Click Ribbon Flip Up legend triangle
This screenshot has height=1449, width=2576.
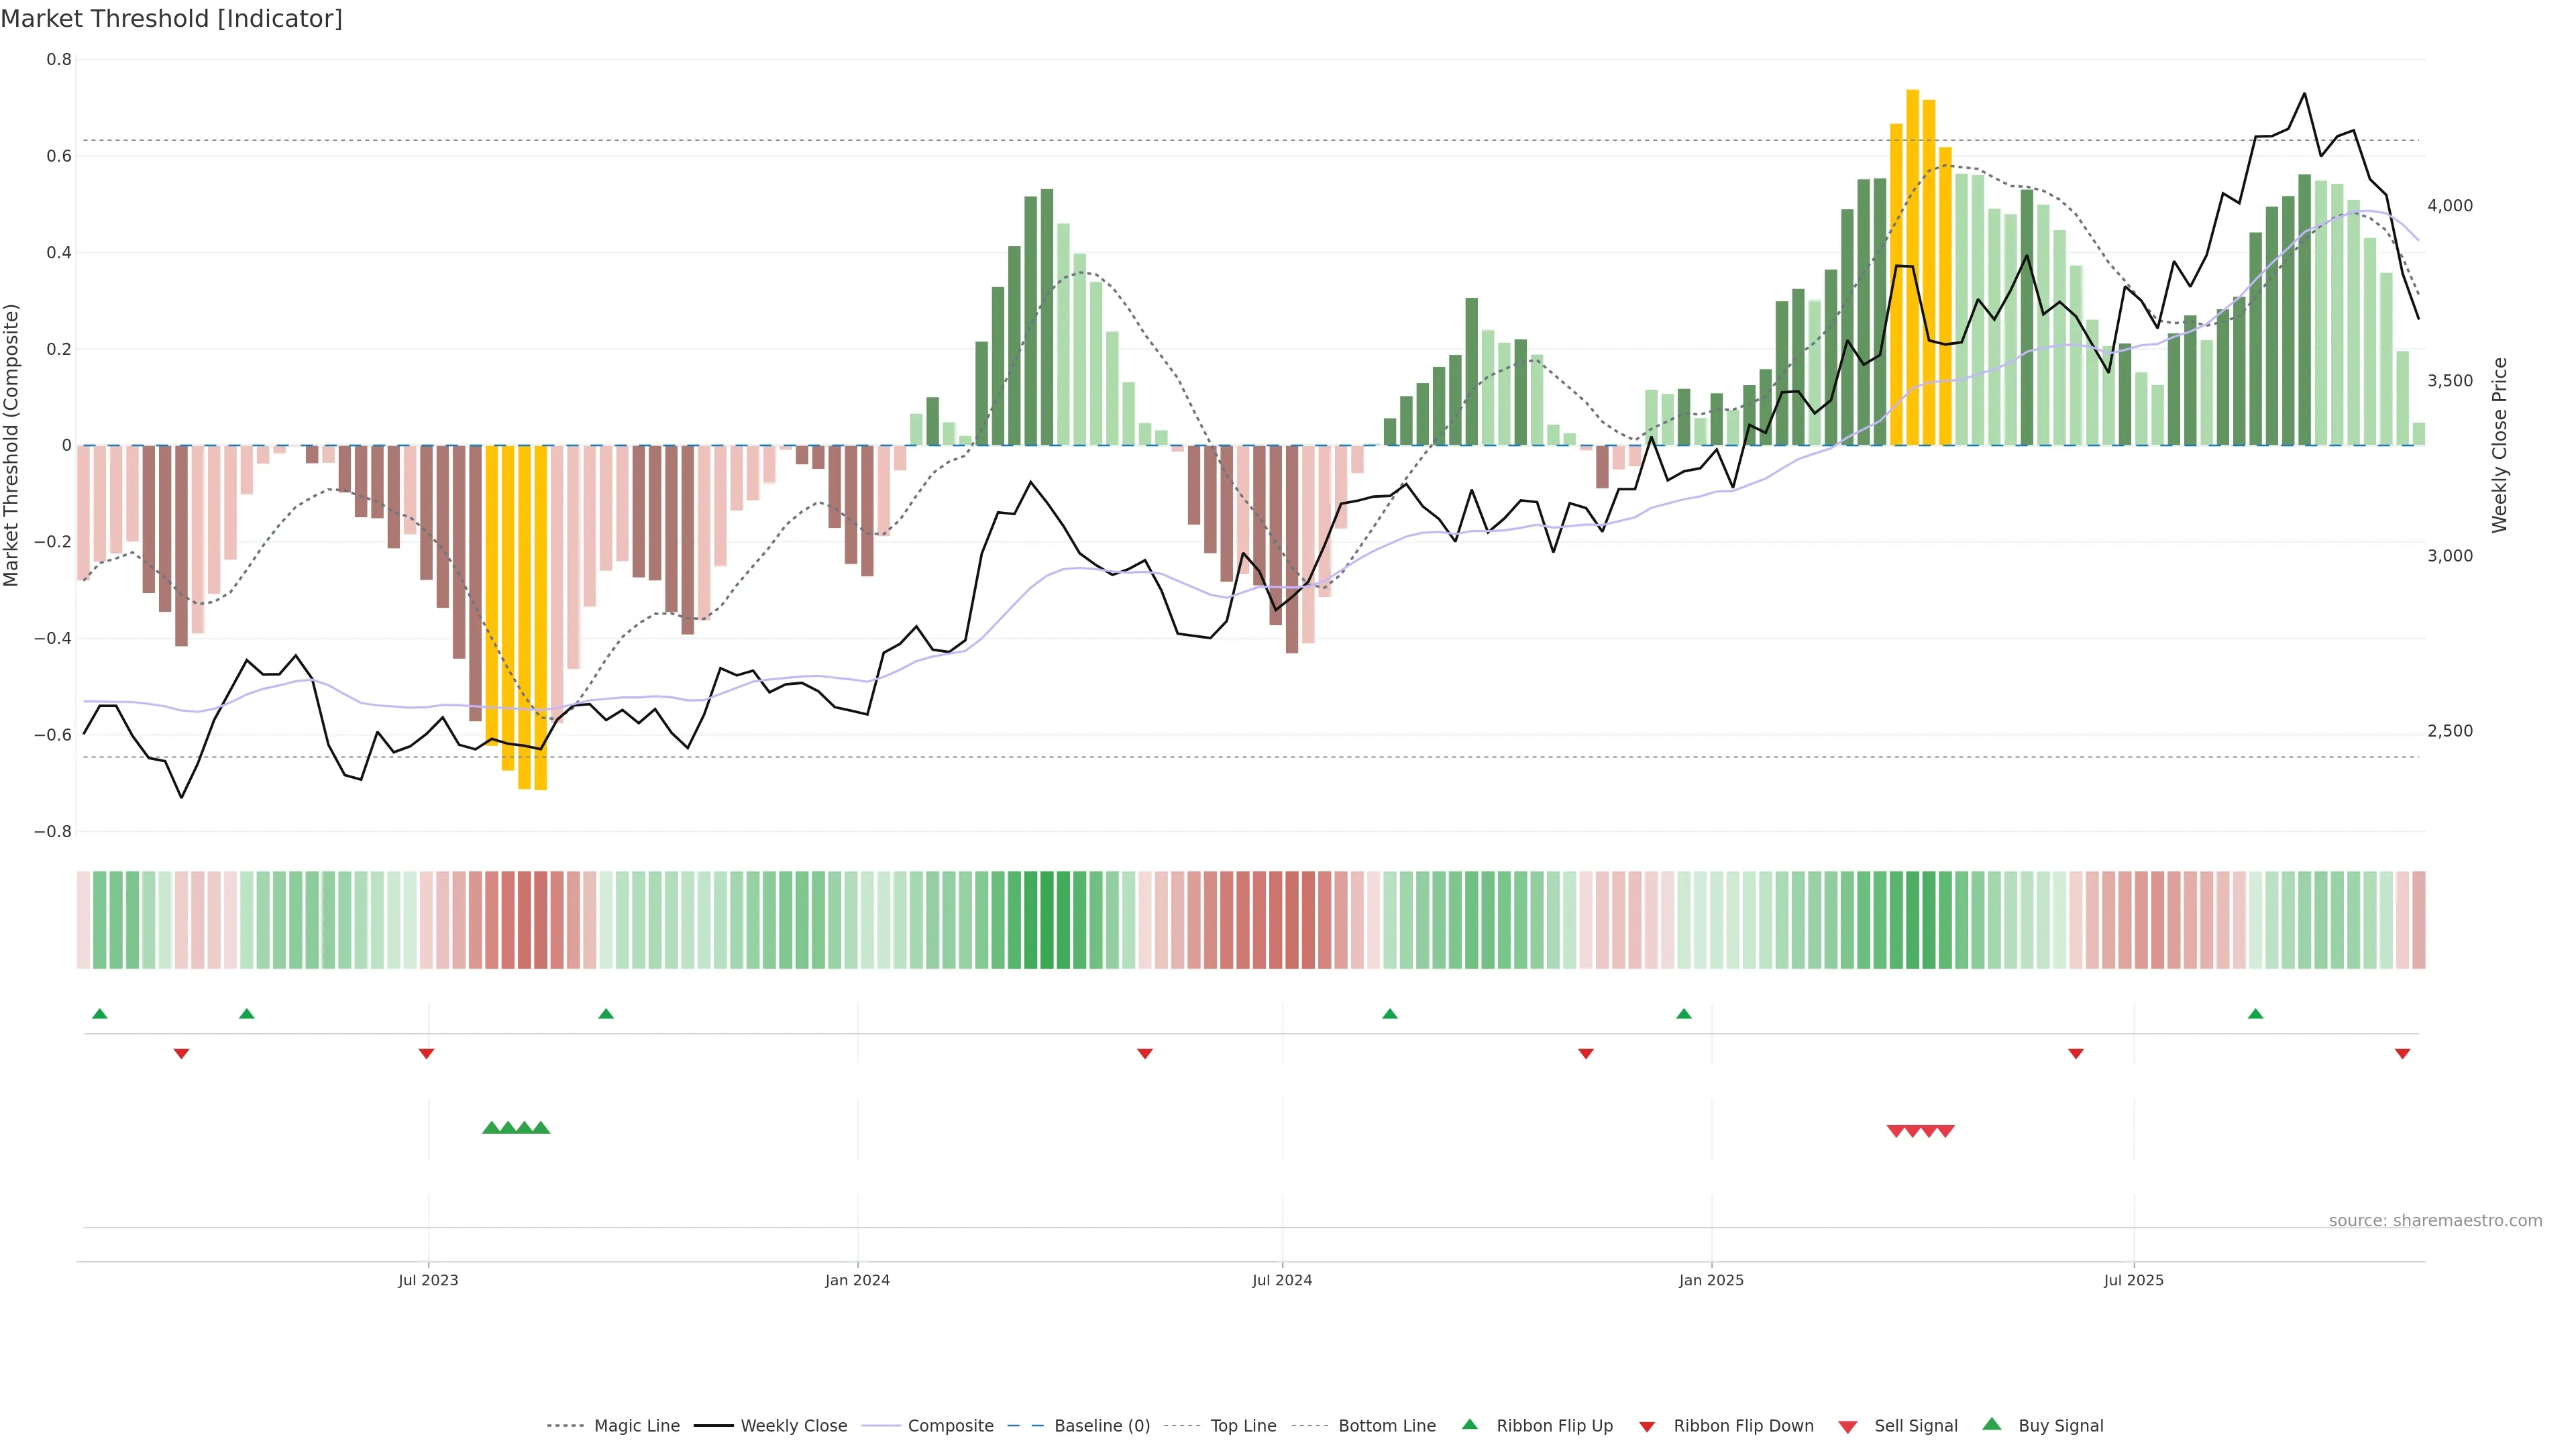tap(1470, 1425)
